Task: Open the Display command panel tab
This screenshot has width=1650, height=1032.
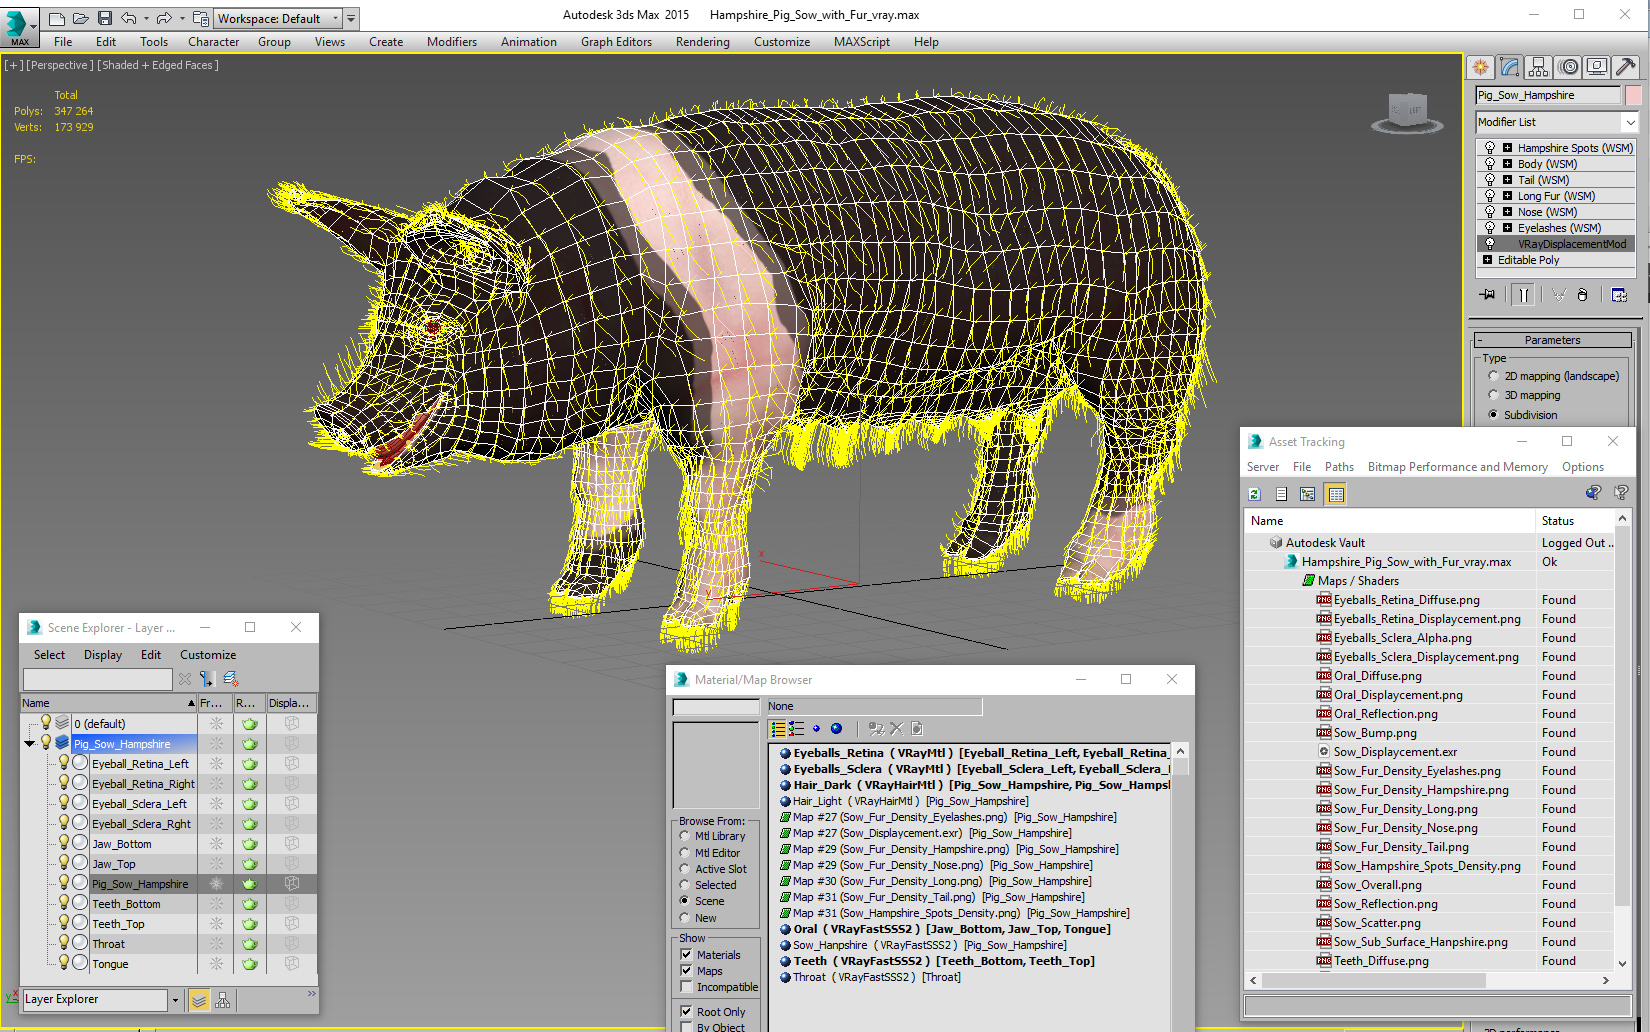Action: tap(1597, 67)
